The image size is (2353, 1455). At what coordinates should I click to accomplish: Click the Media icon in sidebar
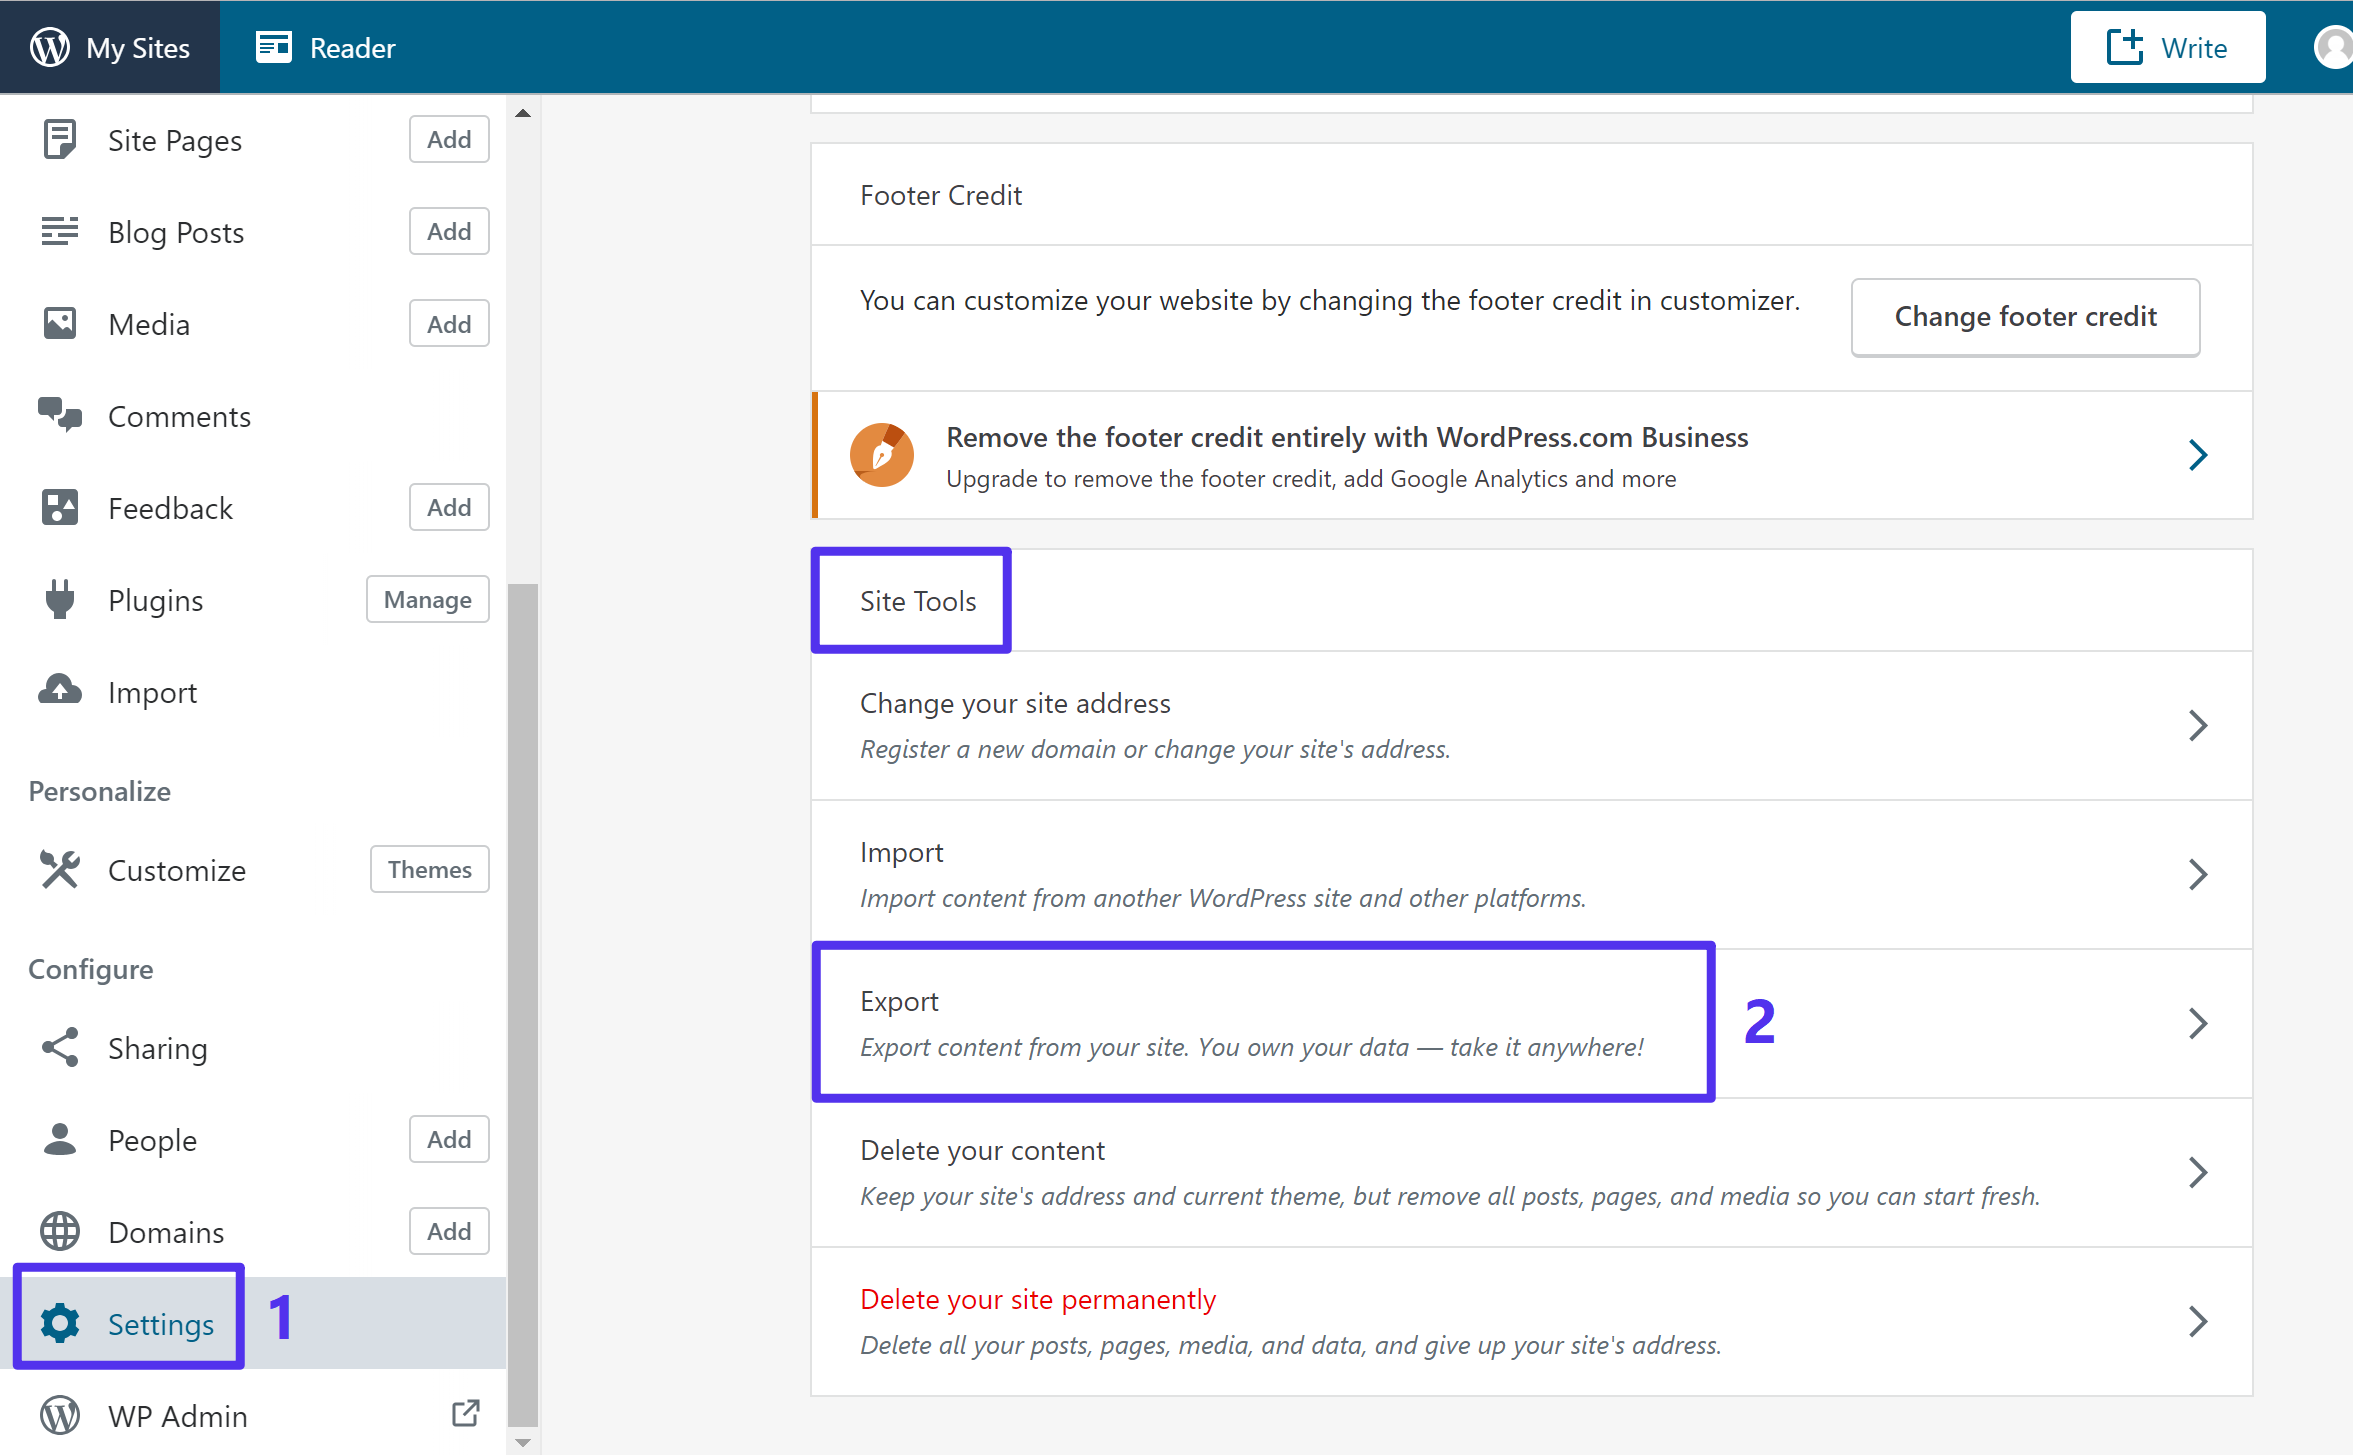(61, 323)
